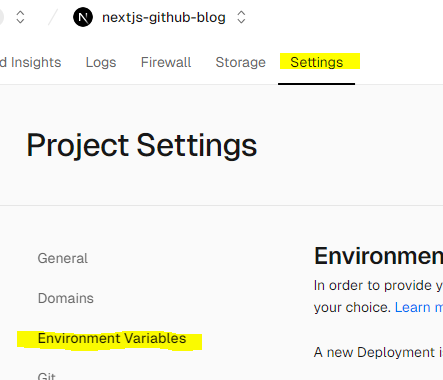Switch to the Insights tab
The height and width of the screenshot is (380, 443).
click(x=31, y=62)
